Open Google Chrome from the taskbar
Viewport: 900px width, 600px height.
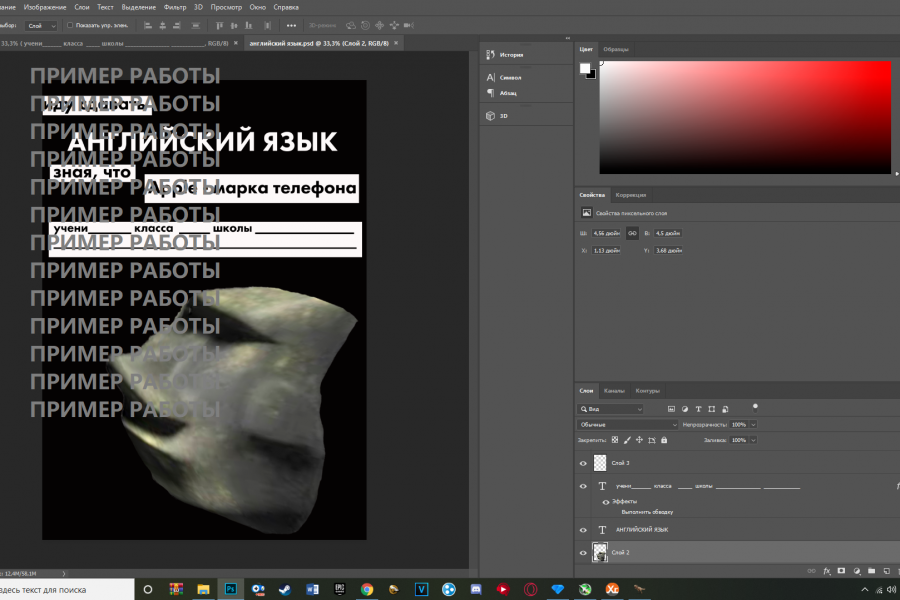(367, 589)
